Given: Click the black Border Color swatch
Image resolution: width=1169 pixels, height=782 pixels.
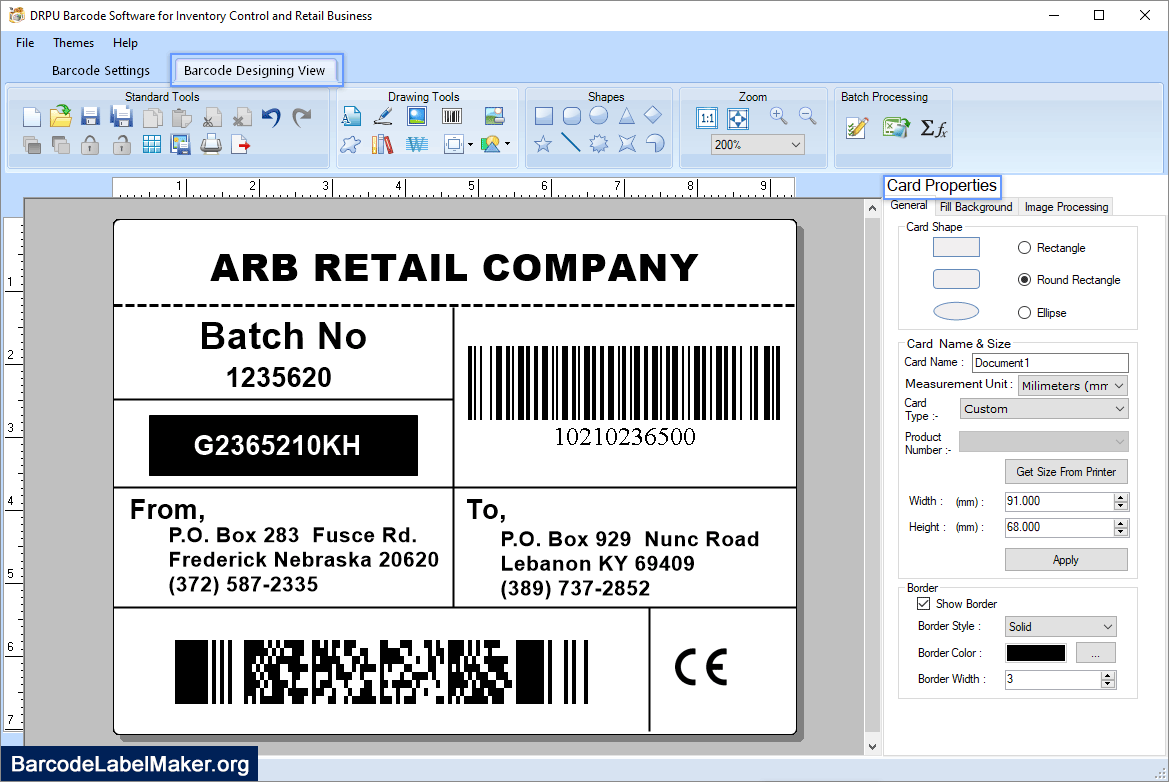Looking at the screenshot, I should (x=1035, y=652).
